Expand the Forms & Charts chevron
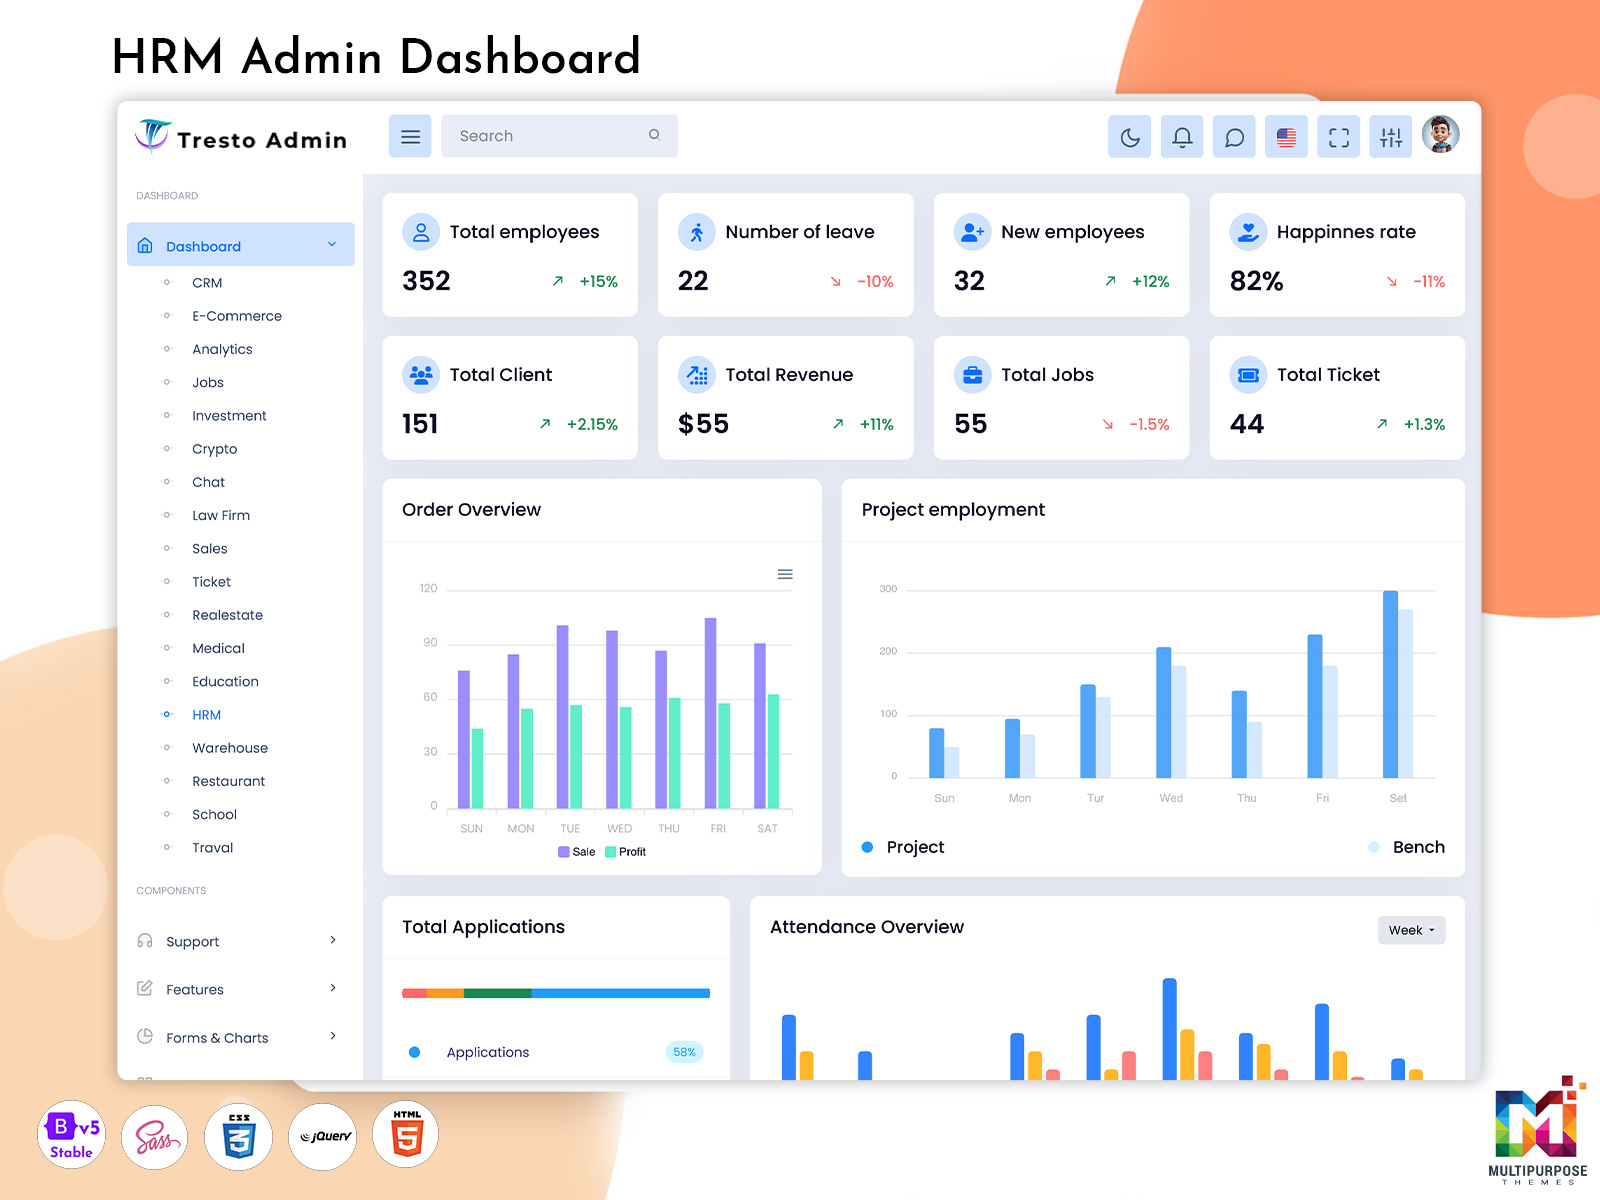 pyautogui.click(x=333, y=1036)
